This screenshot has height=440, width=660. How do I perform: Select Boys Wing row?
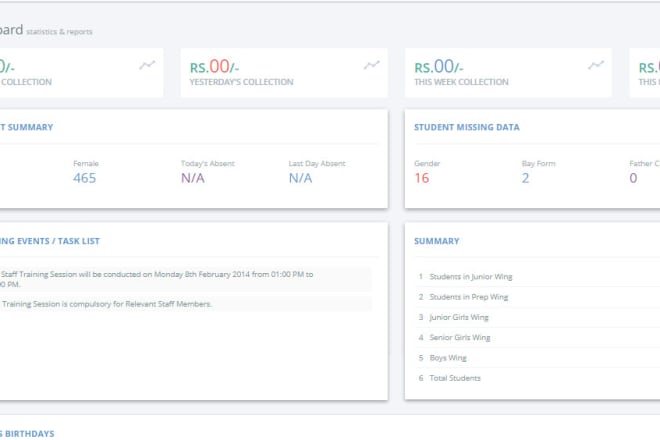tap(537, 357)
